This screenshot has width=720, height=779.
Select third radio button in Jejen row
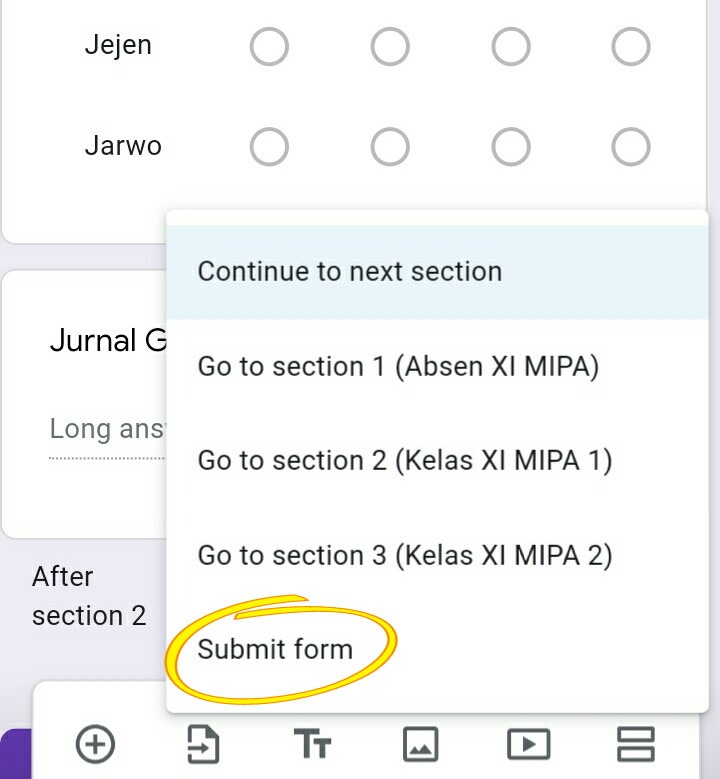pyautogui.click(x=511, y=46)
